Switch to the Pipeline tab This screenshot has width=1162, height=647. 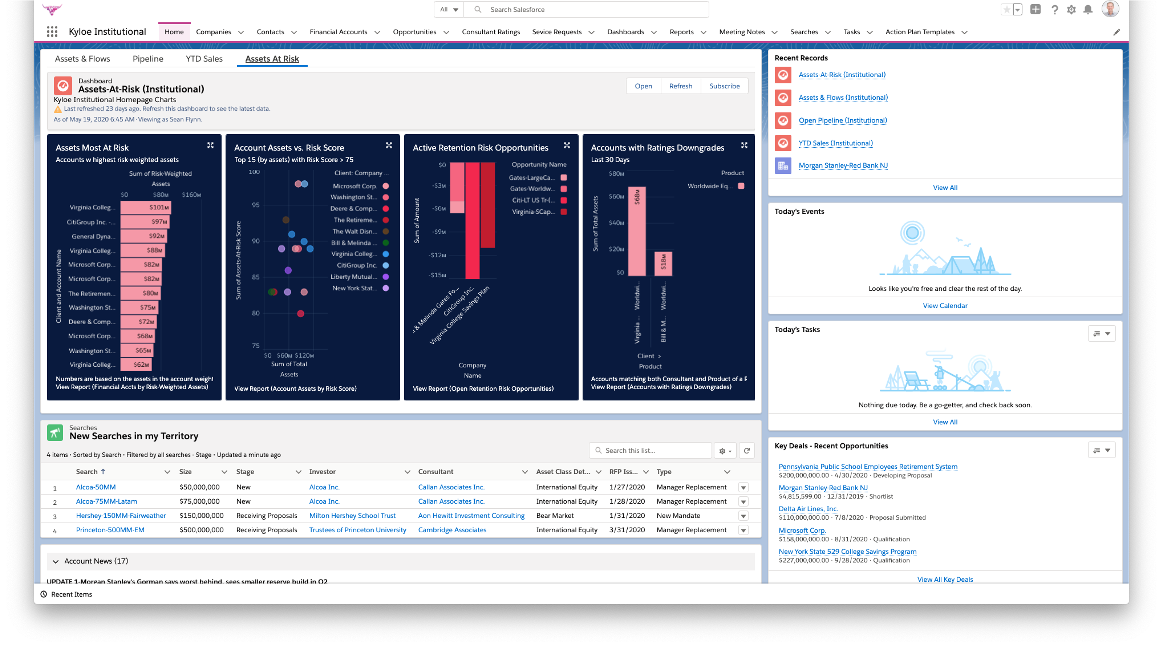(x=147, y=59)
